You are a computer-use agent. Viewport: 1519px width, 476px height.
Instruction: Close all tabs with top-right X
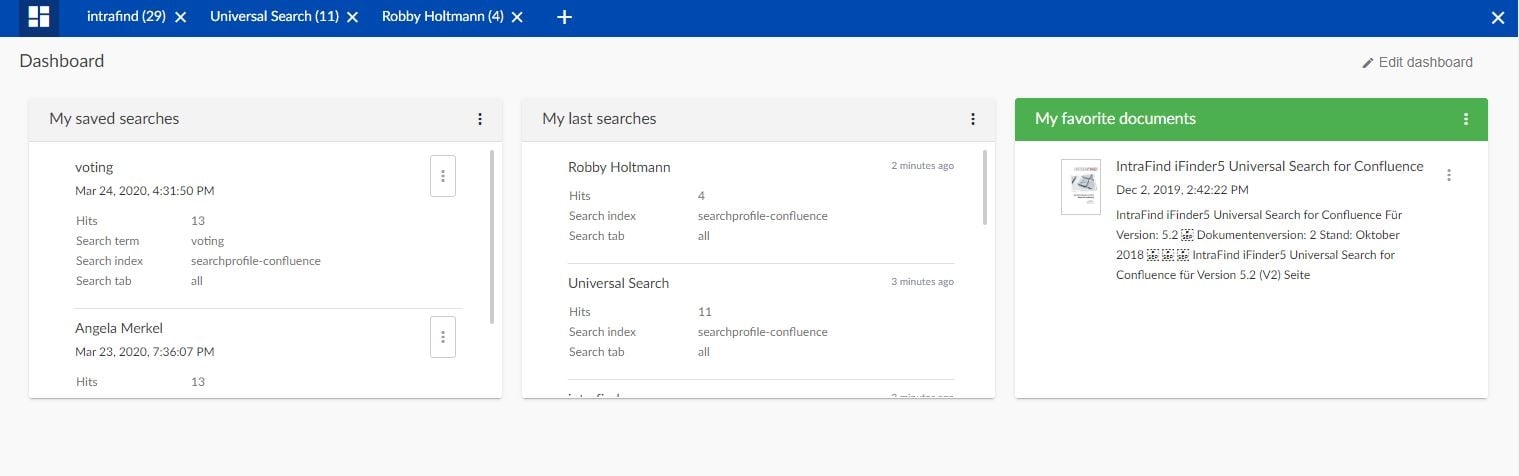tap(1498, 18)
